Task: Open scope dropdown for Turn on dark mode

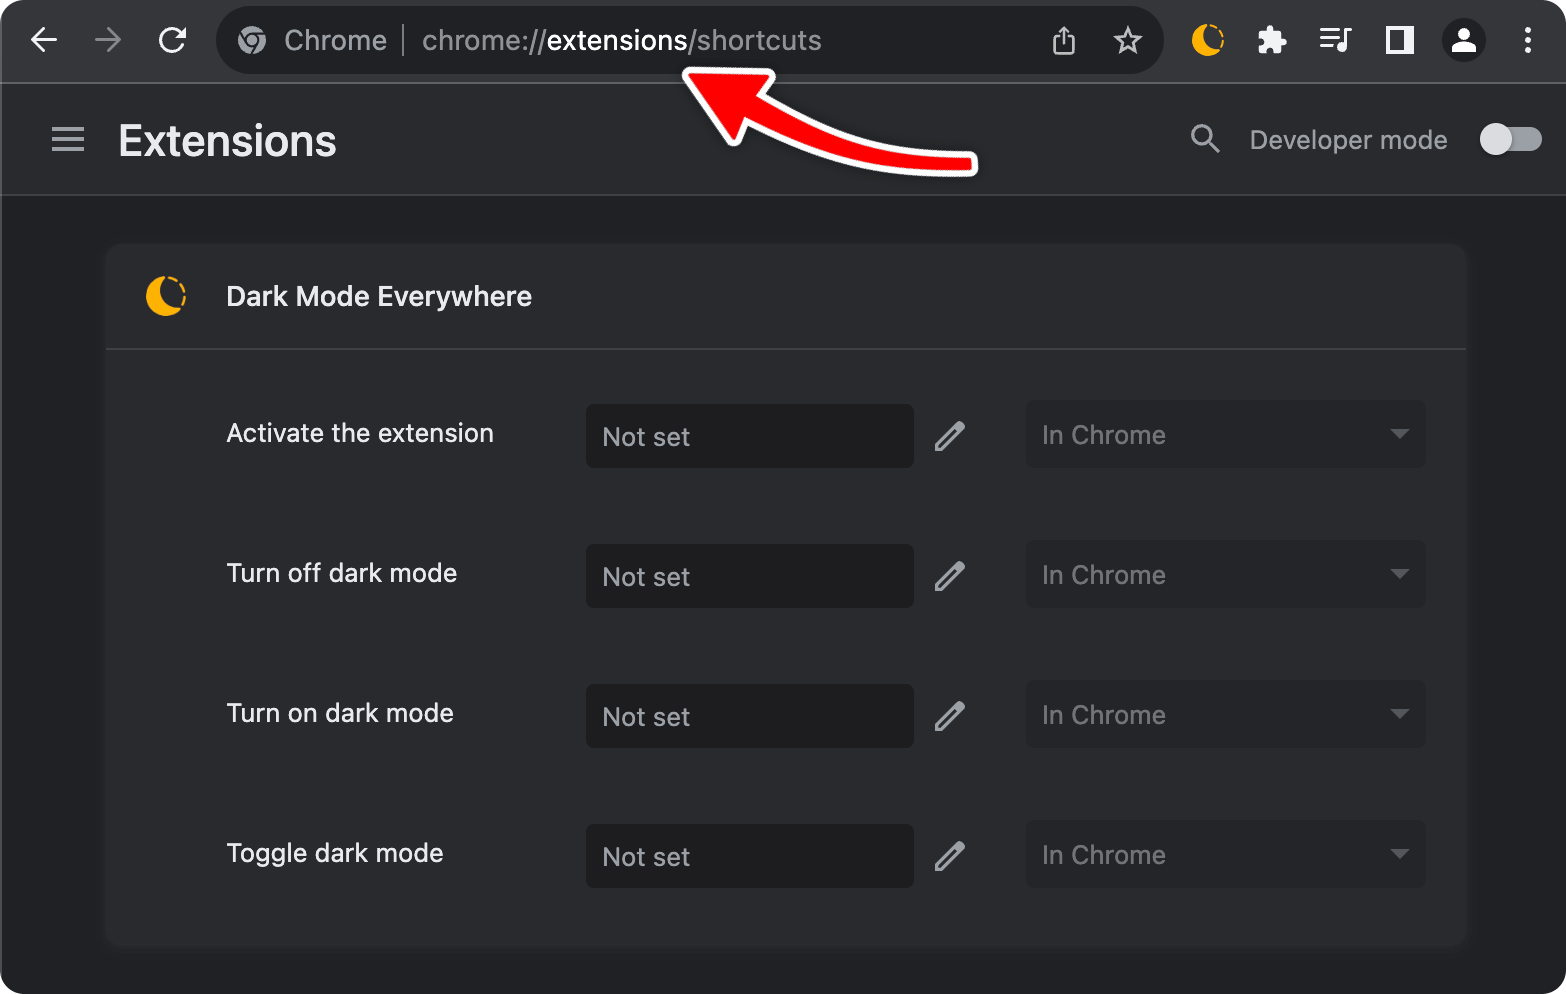Action: (x=1225, y=715)
